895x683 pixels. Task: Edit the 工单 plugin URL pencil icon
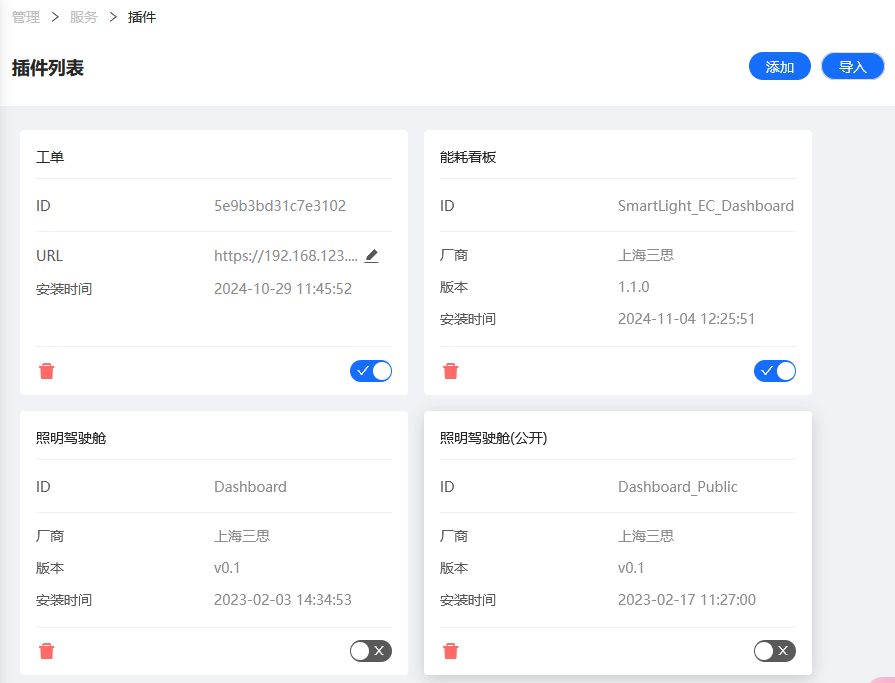point(372,256)
